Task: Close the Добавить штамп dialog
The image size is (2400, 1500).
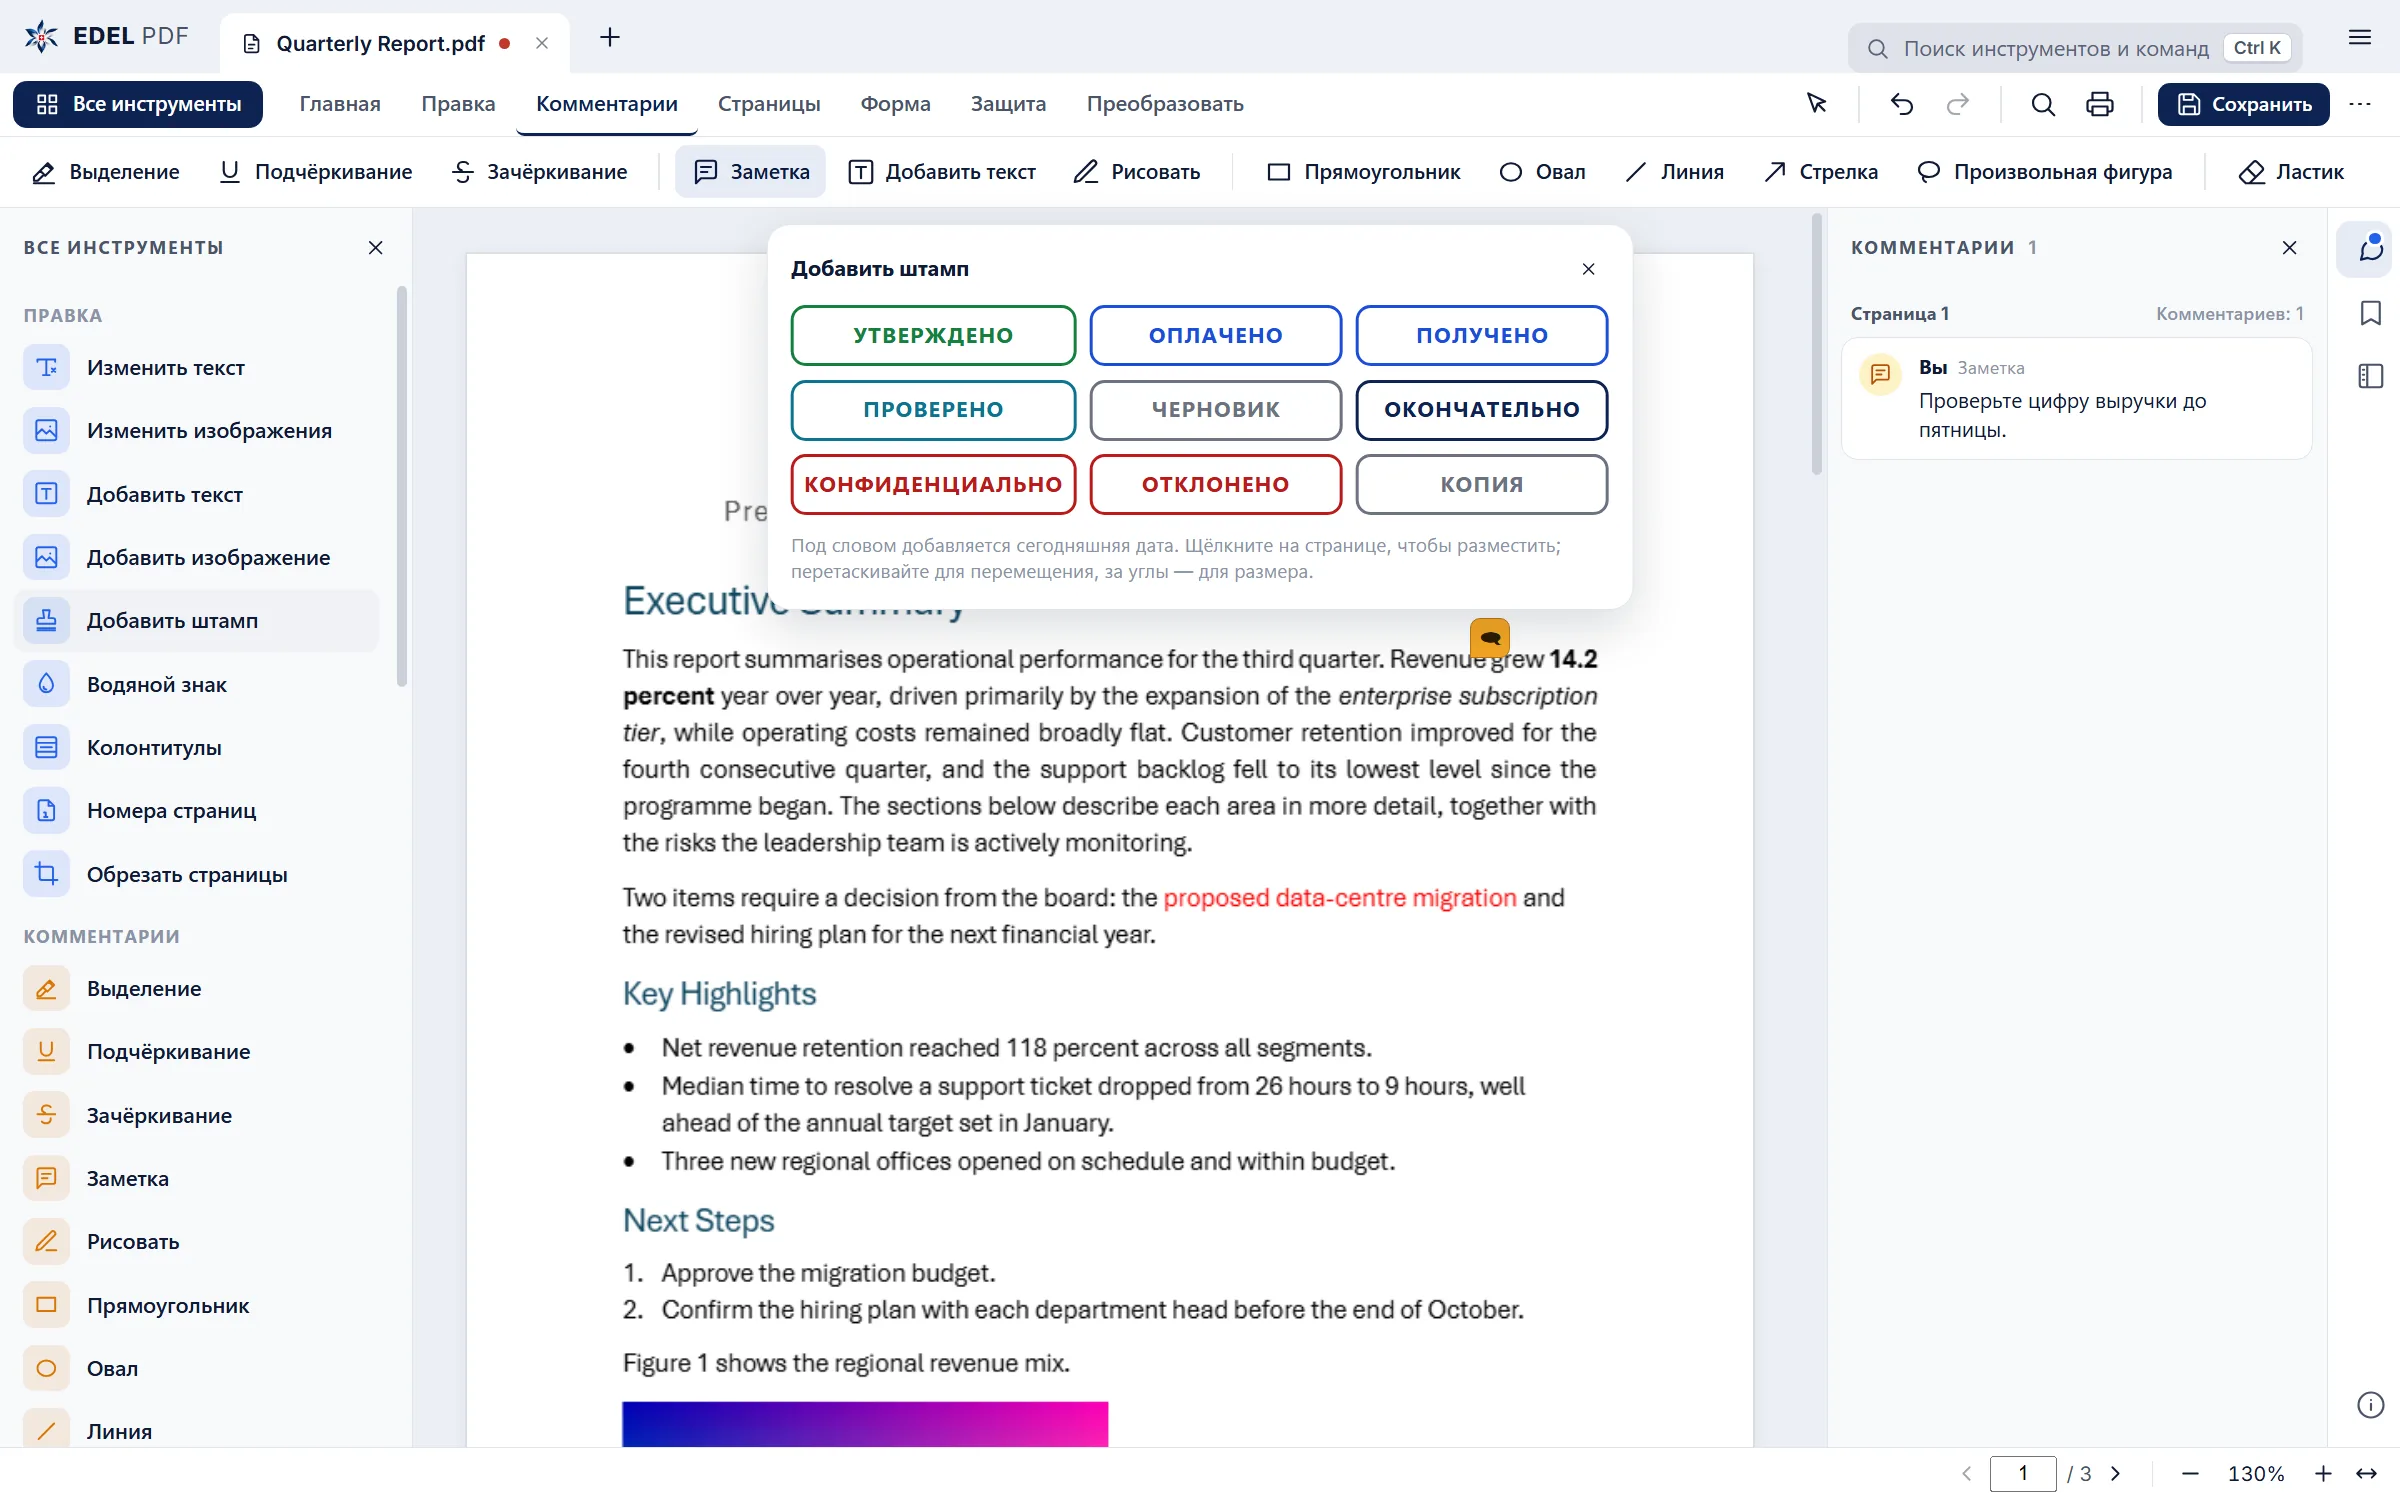Action: coord(1588,269)
